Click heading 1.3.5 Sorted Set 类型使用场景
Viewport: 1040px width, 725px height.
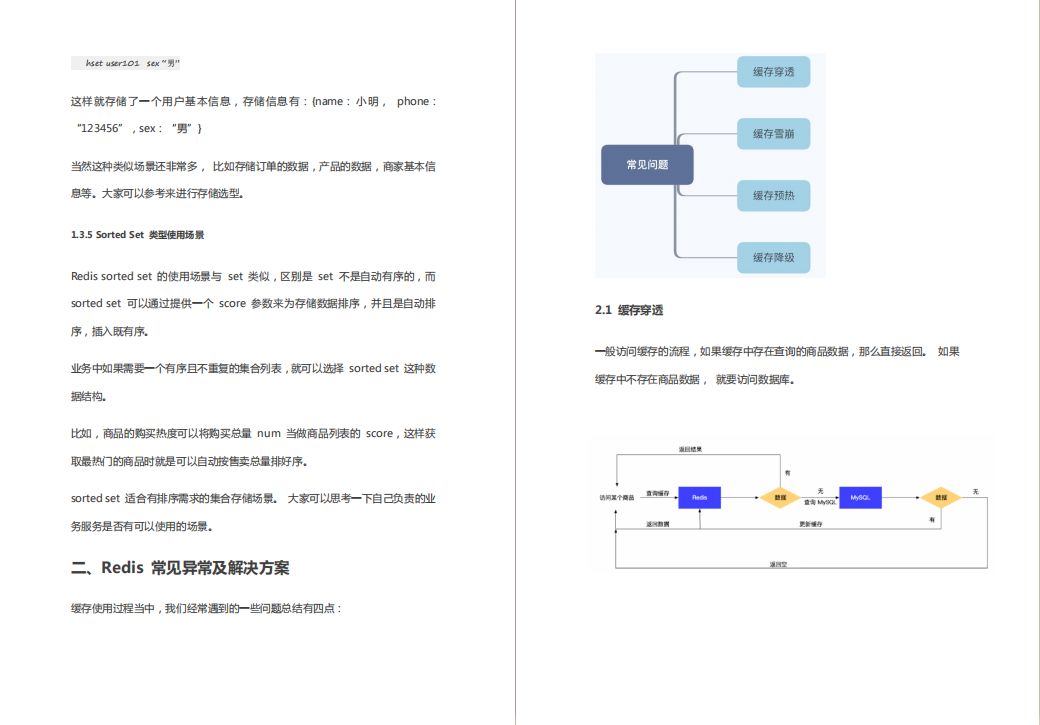[137, 235]
